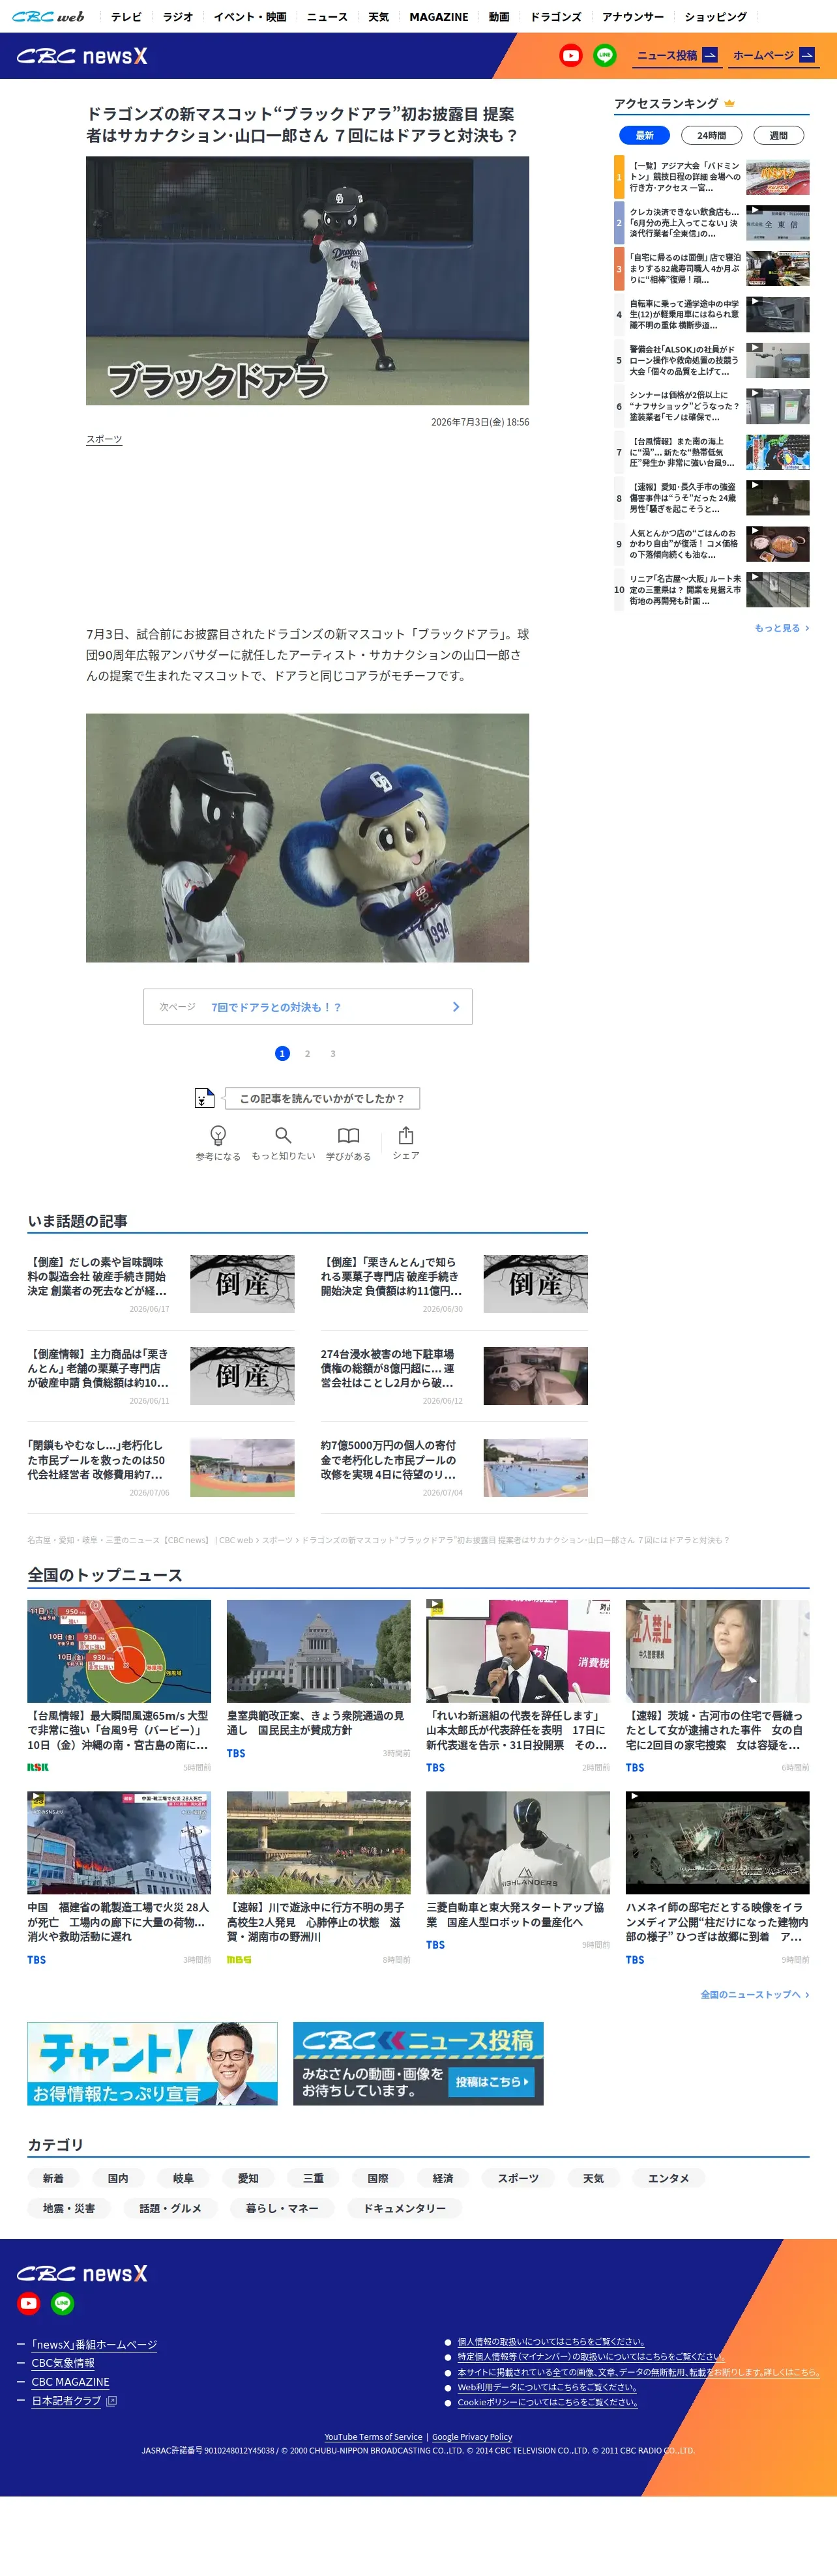Click the CBC web logo
The height and width of the screenshot is (2576, 837).
[x=48, y=16]
